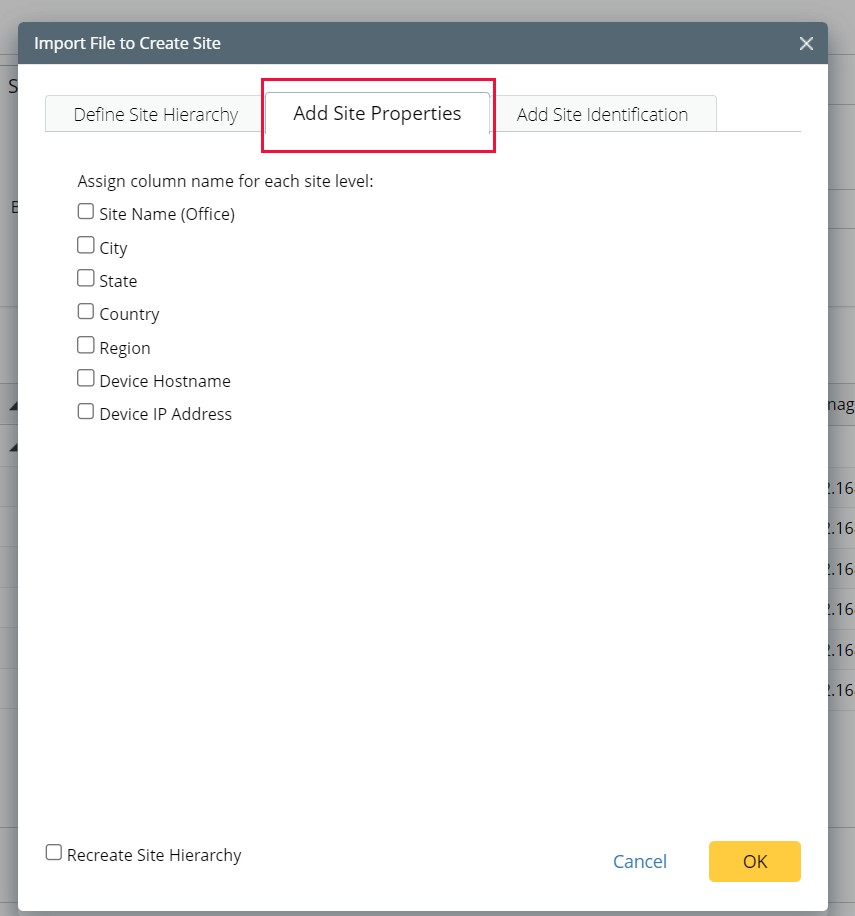
Task: Toggle the Recreate Site Hierarchy checkbox
Action: point(54,852)
